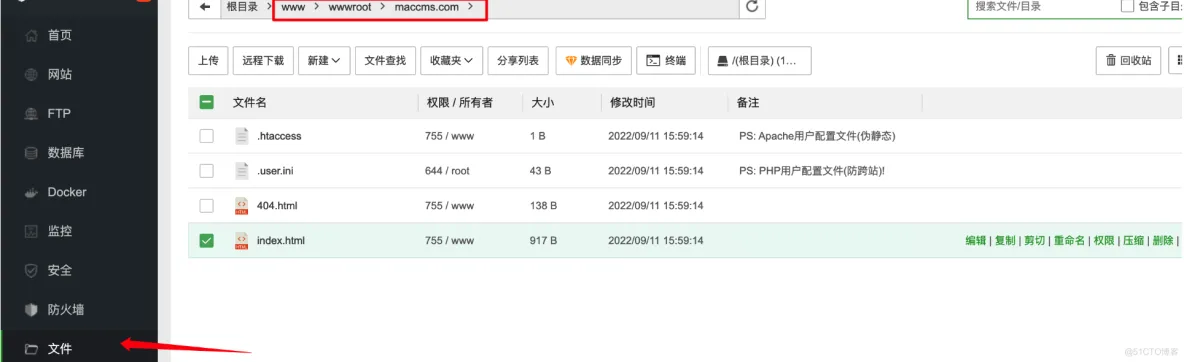Open the /(根目录) disk dropdown
The width and height of the screenshot is (1184, 362).
760,61
